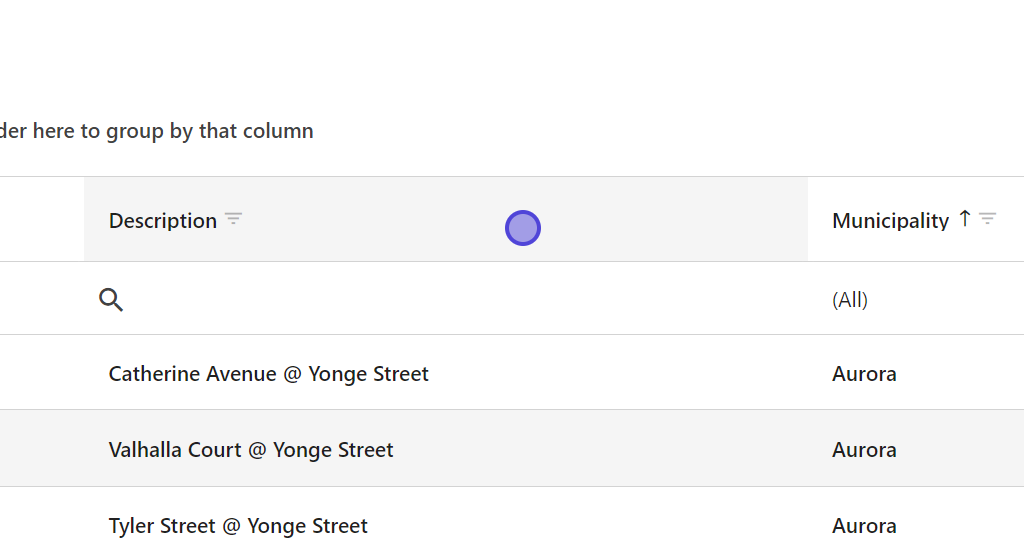This screenshot has width=1024, height=559.
Task: Sort by the Description column header
Action: point(163,221)
